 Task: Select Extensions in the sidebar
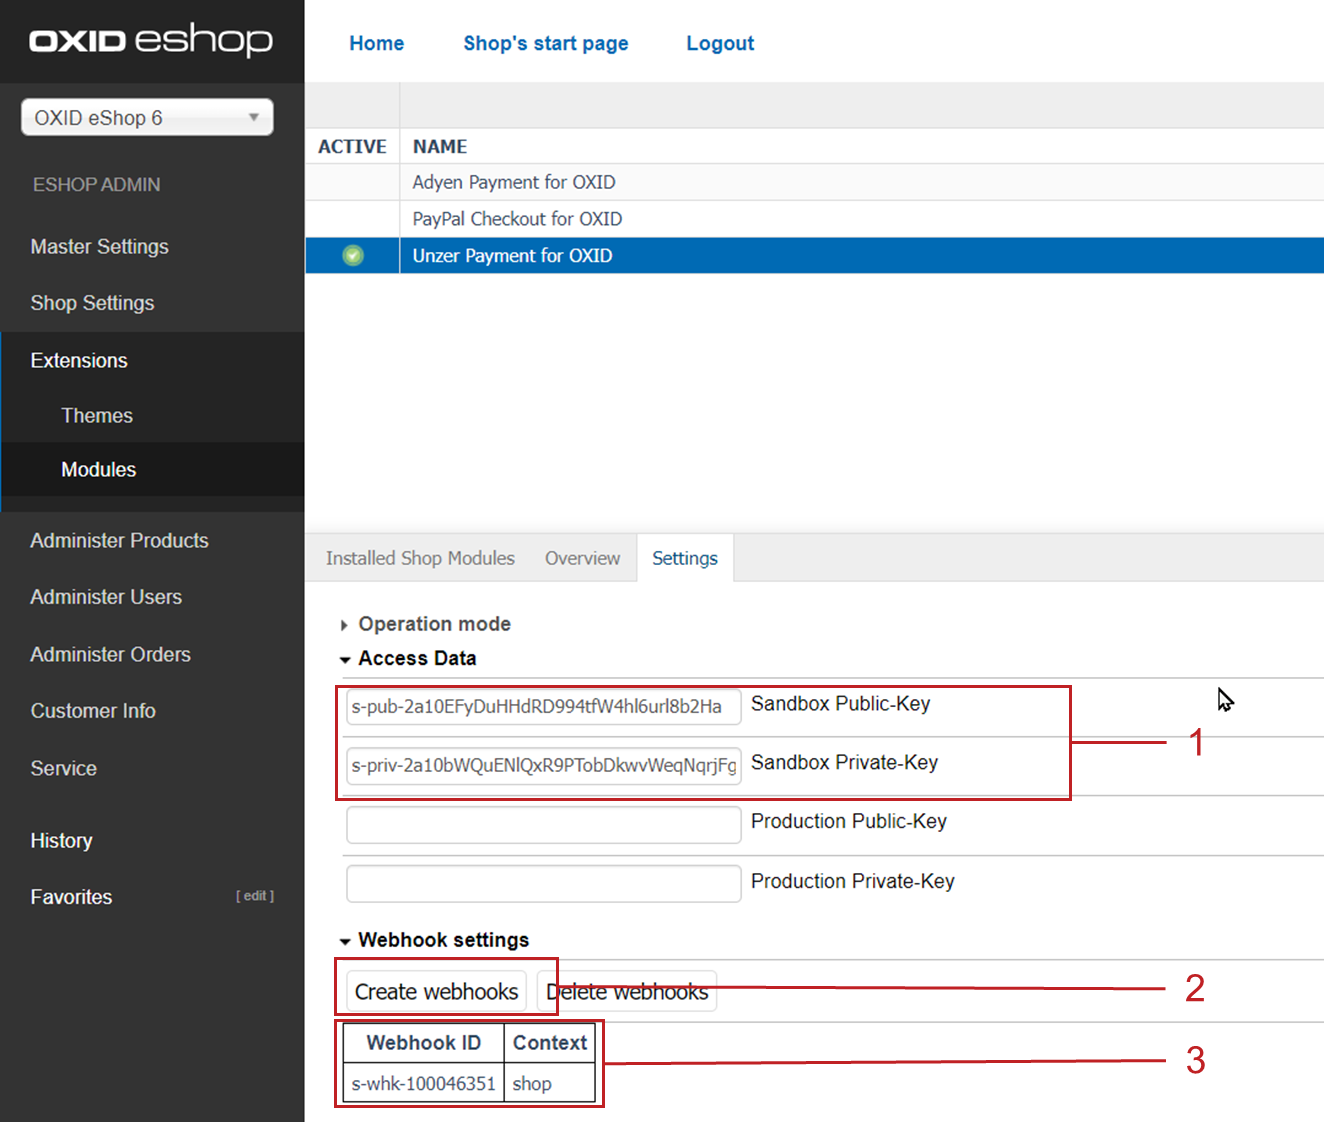tap(79, 360)
